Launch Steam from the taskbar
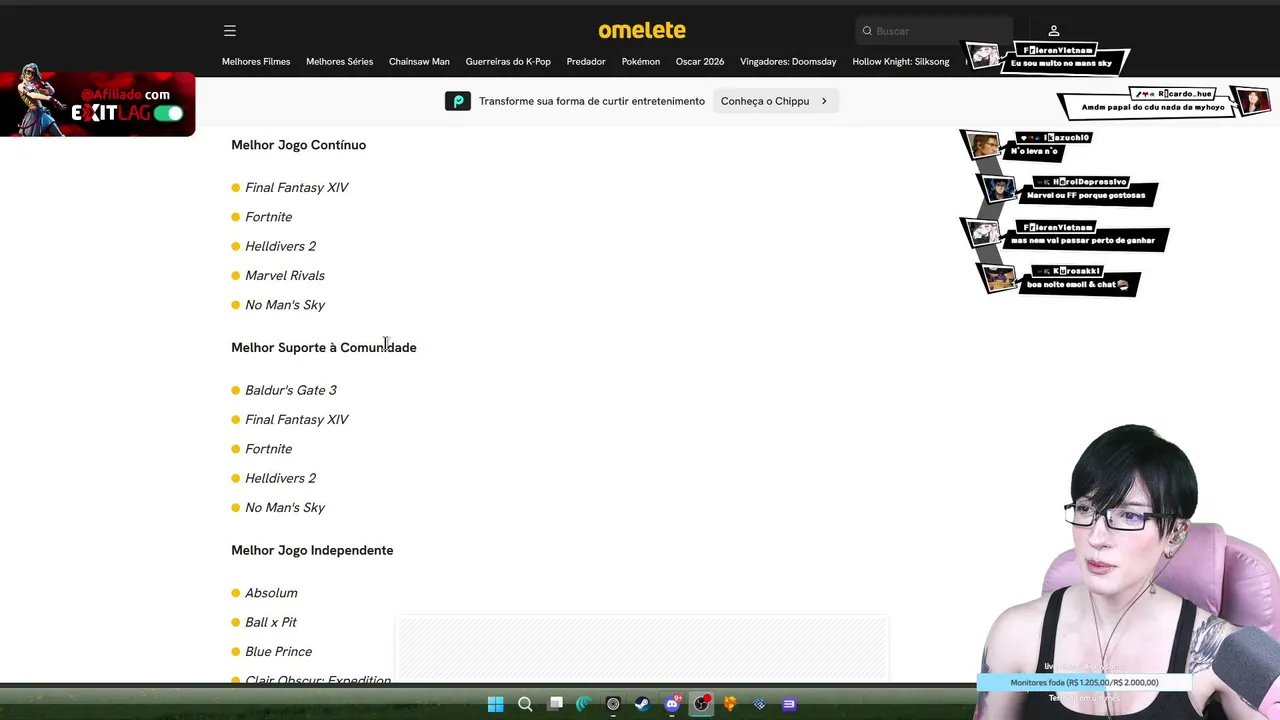This screenshot has height=720, width=1280. click(x=642, y=704)
